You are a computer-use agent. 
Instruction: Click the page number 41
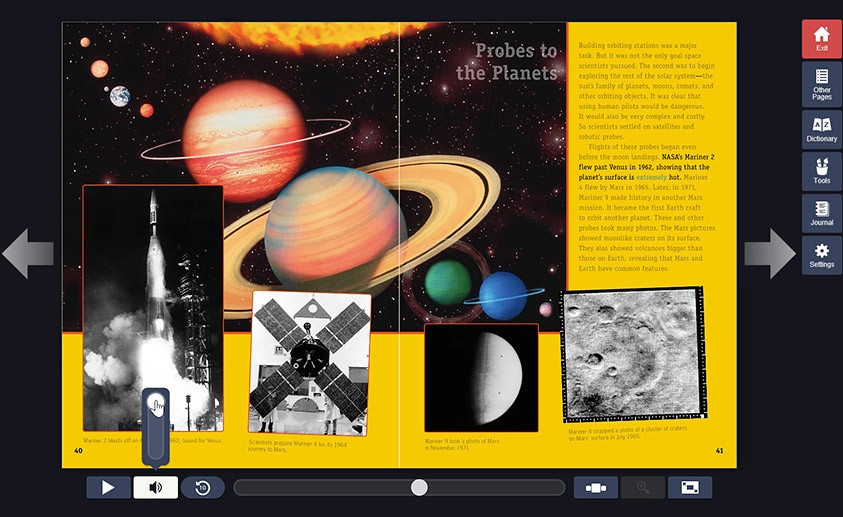click(x=719, y=451)
